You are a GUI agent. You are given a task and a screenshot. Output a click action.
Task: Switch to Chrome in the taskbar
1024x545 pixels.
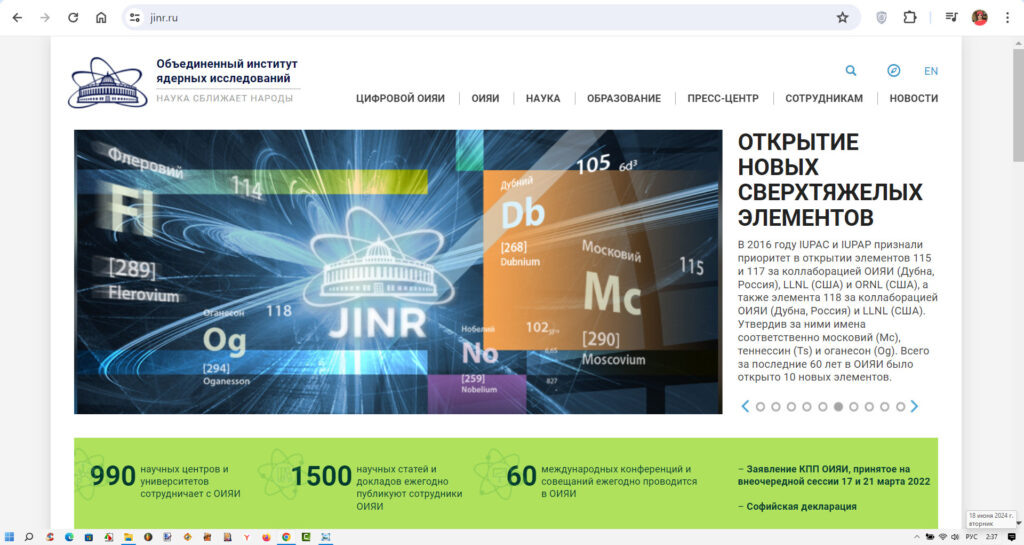click(286, 537)
